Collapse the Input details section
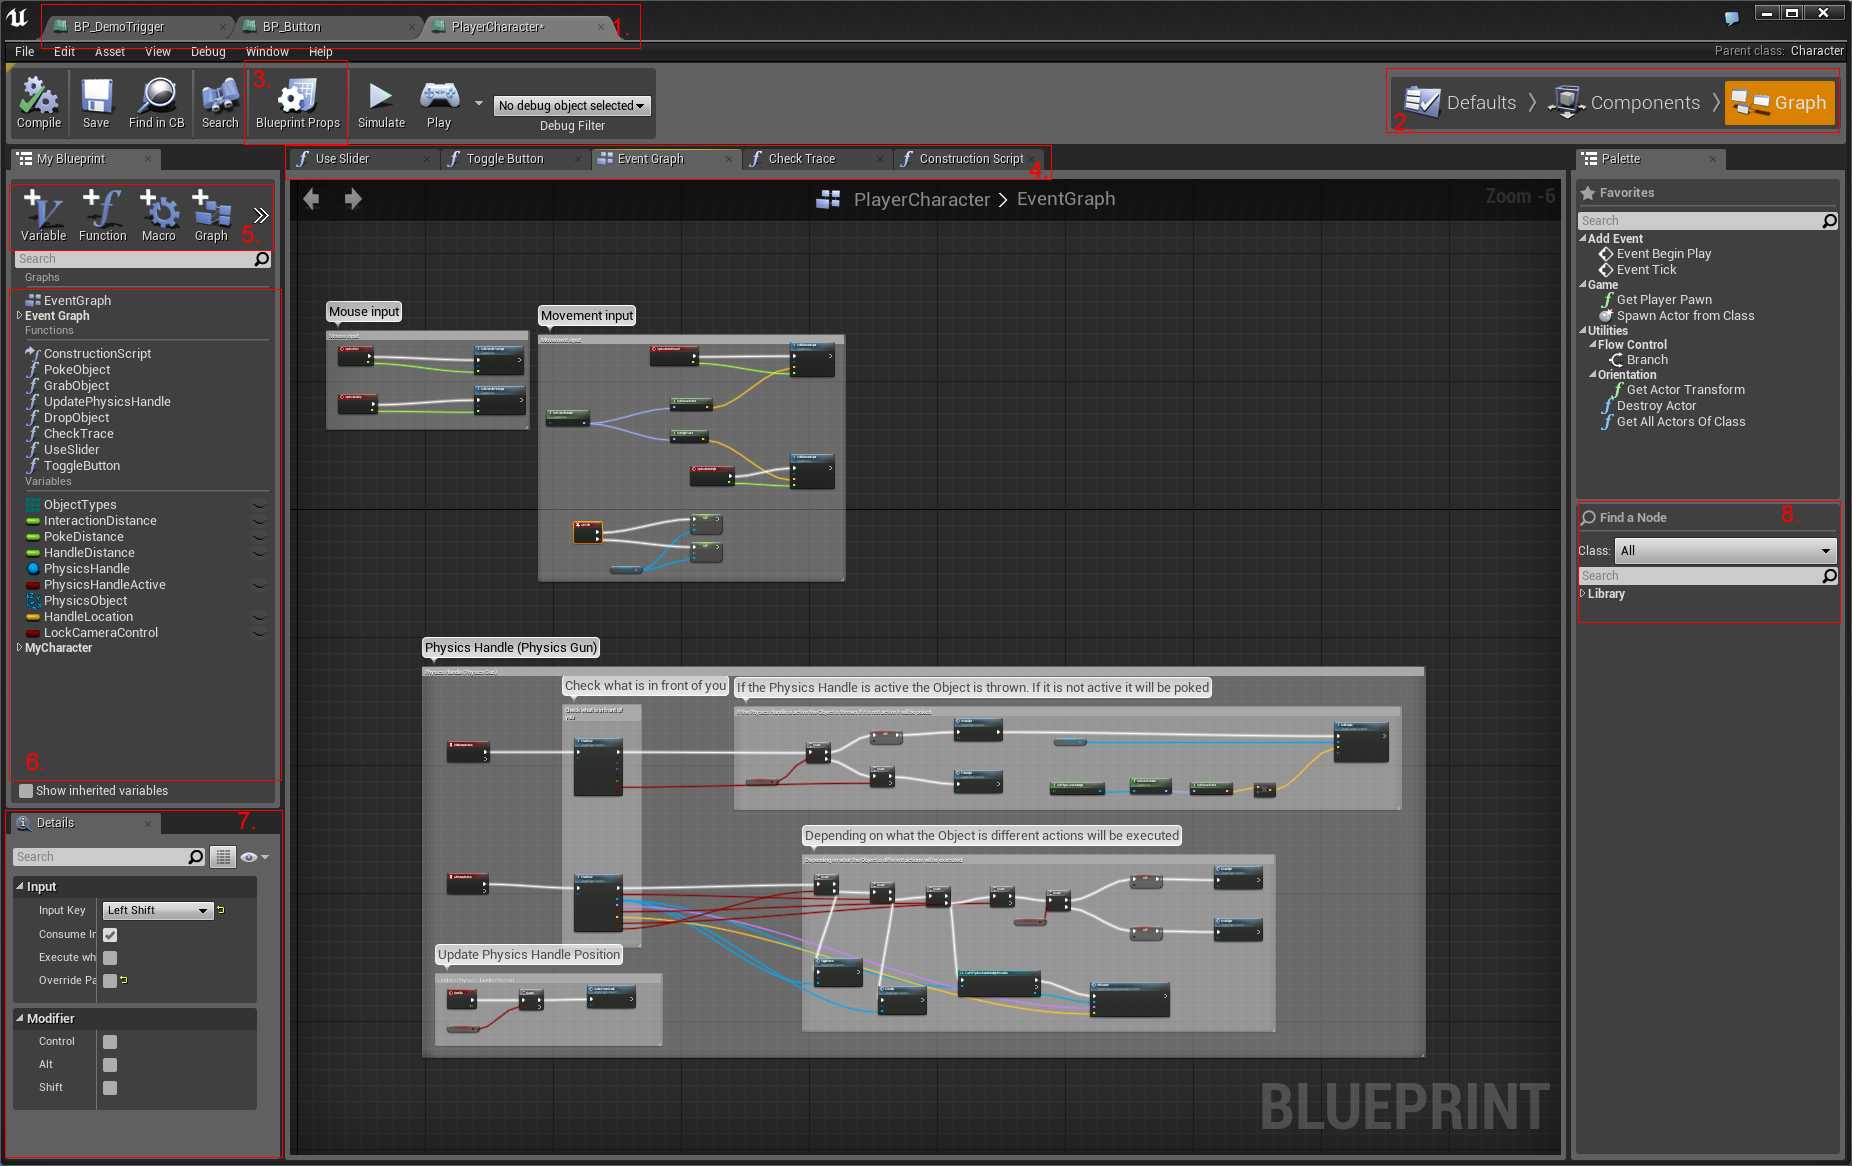This screenshot has height=1166, width=1852. pos(20,887)
